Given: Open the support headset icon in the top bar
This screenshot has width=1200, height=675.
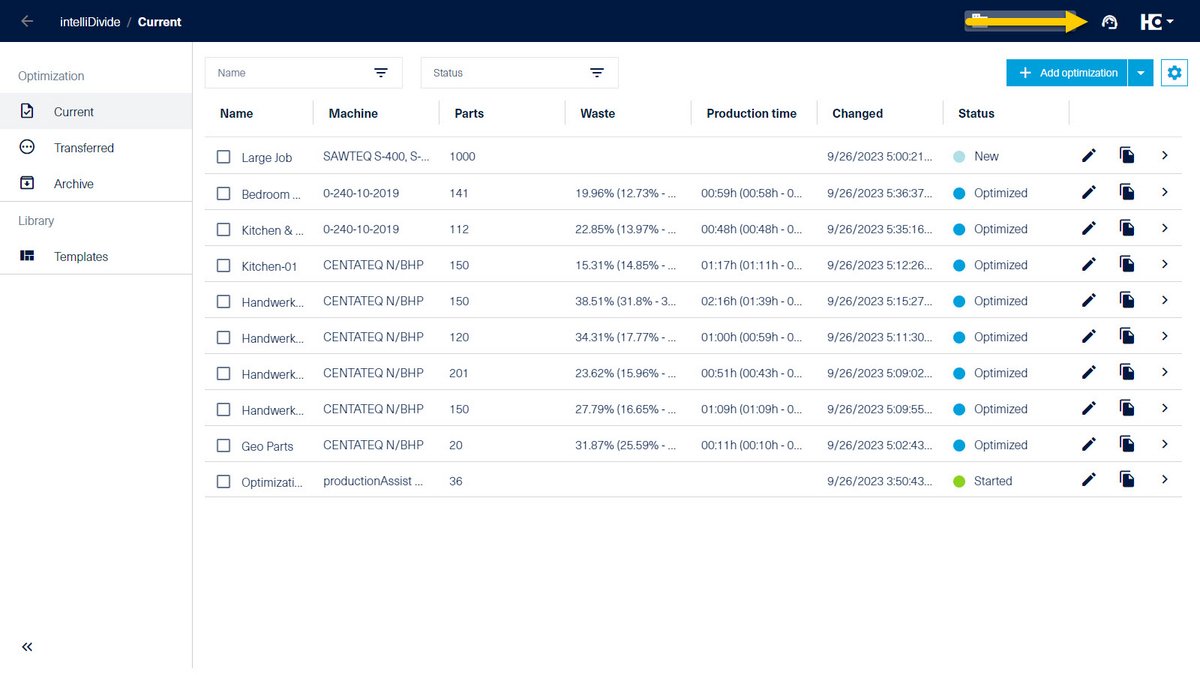Looking at the screenshot, I should coord(1109,21).
